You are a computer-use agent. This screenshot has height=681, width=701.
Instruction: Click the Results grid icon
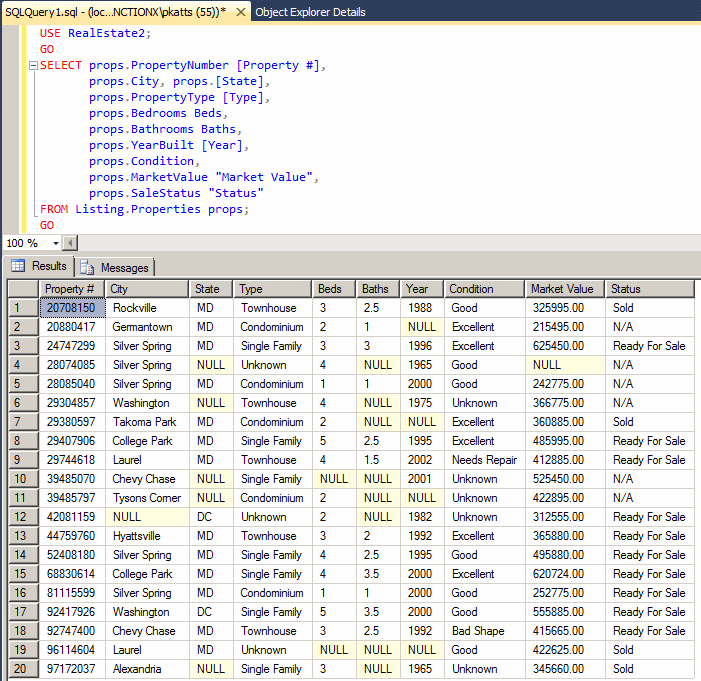coord(18,266)
